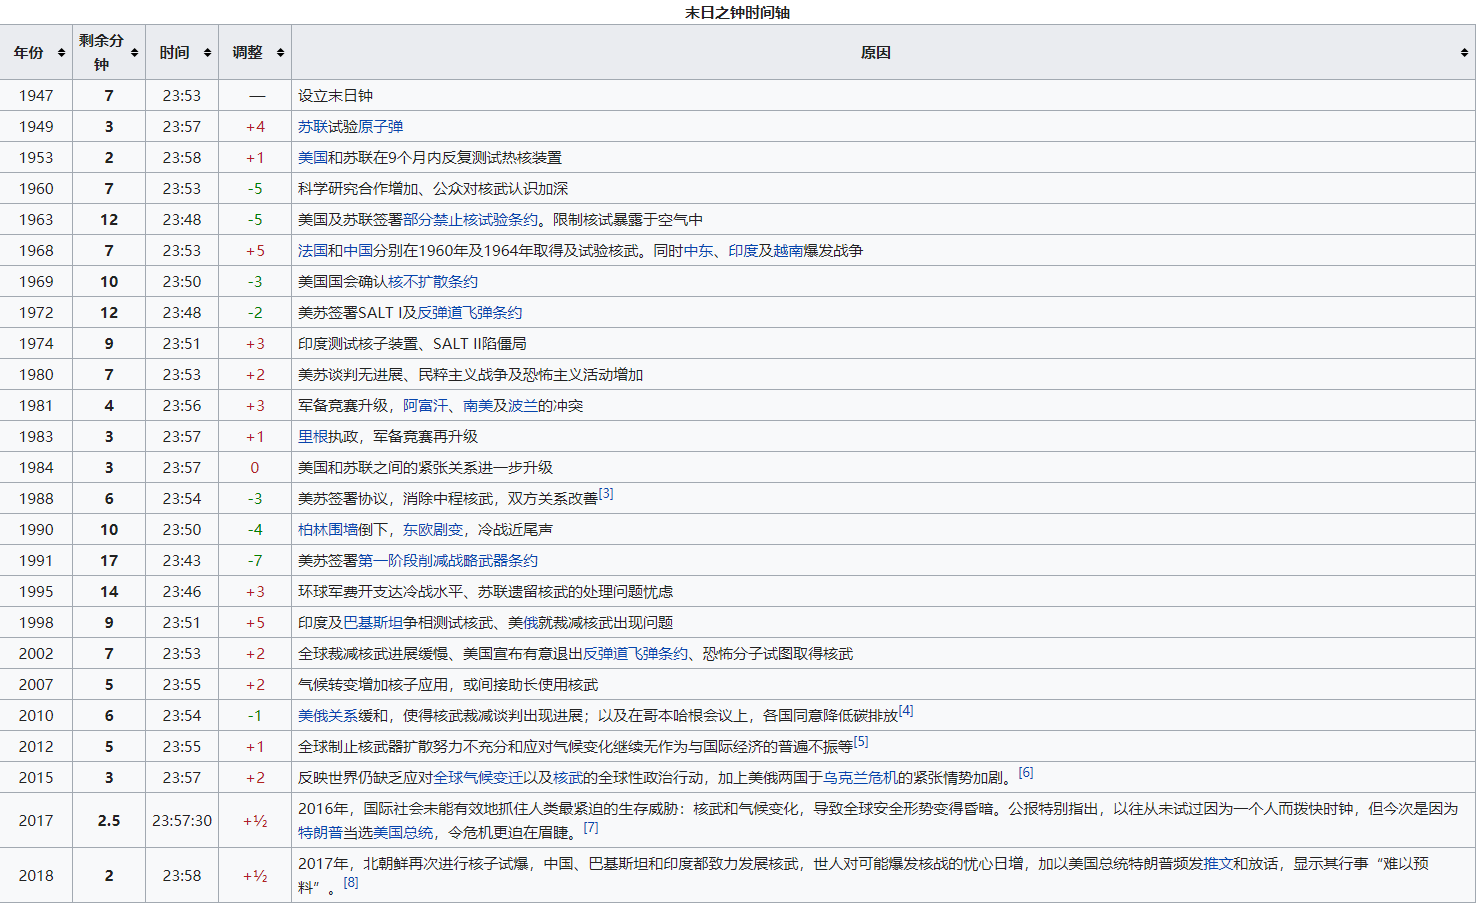Follow the 第一阶段削减战略武器条约 link
The height and width of the screenshot is (904, 1477).
tap(448, 561)
